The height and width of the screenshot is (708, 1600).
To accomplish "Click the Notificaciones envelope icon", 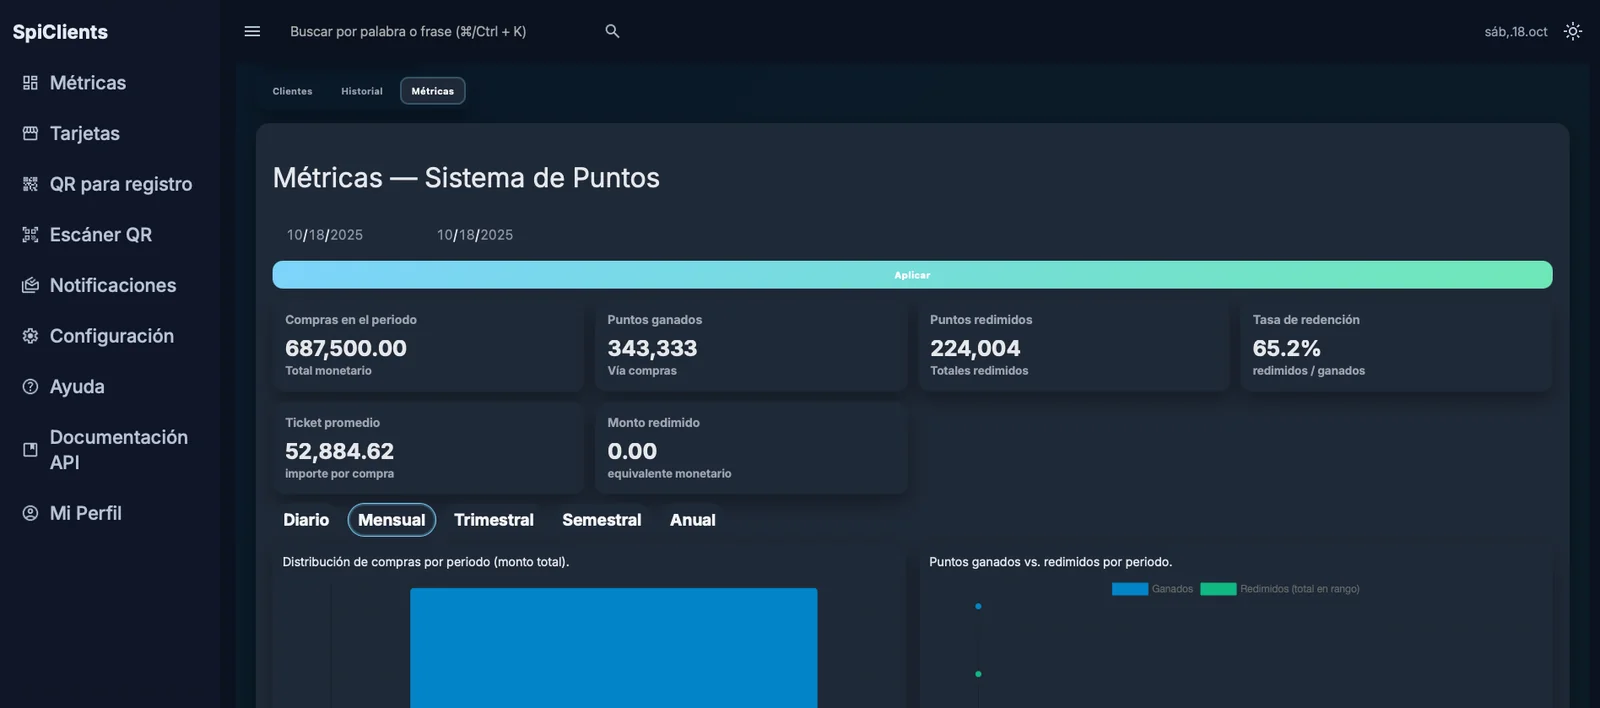I will (x=30, y=285).
